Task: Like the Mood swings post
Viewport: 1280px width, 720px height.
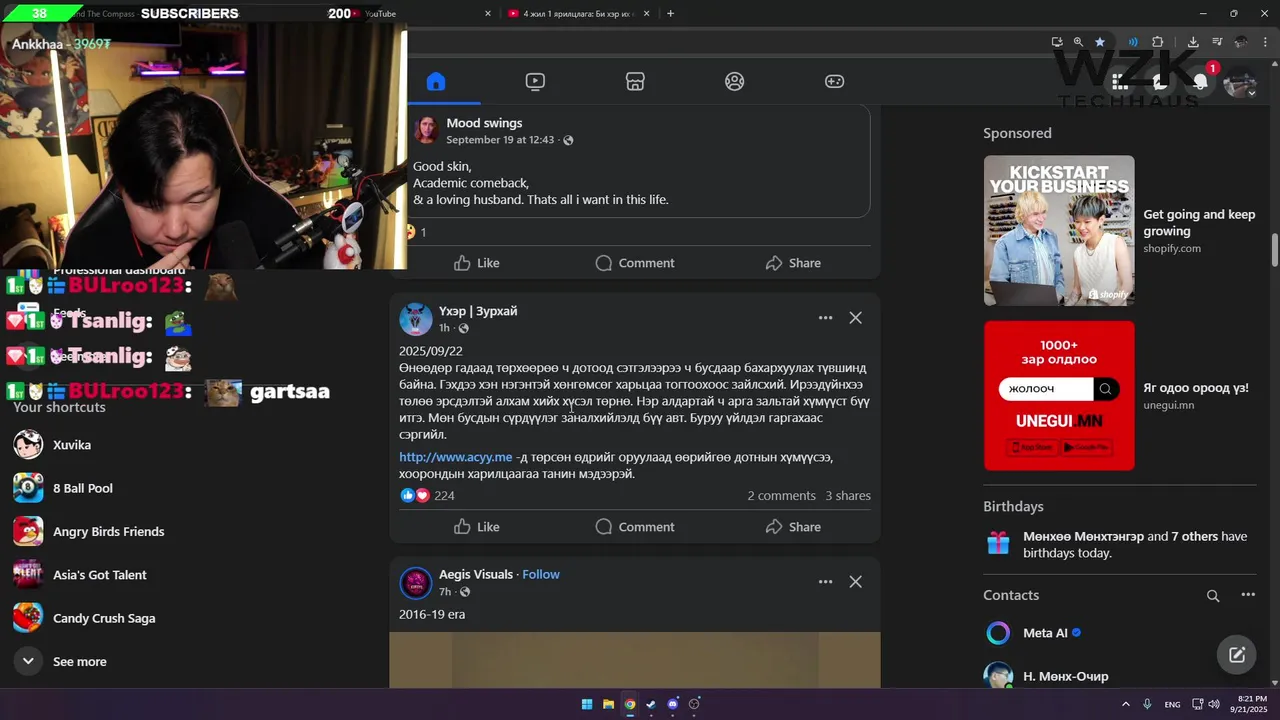Action: (476, 263)
